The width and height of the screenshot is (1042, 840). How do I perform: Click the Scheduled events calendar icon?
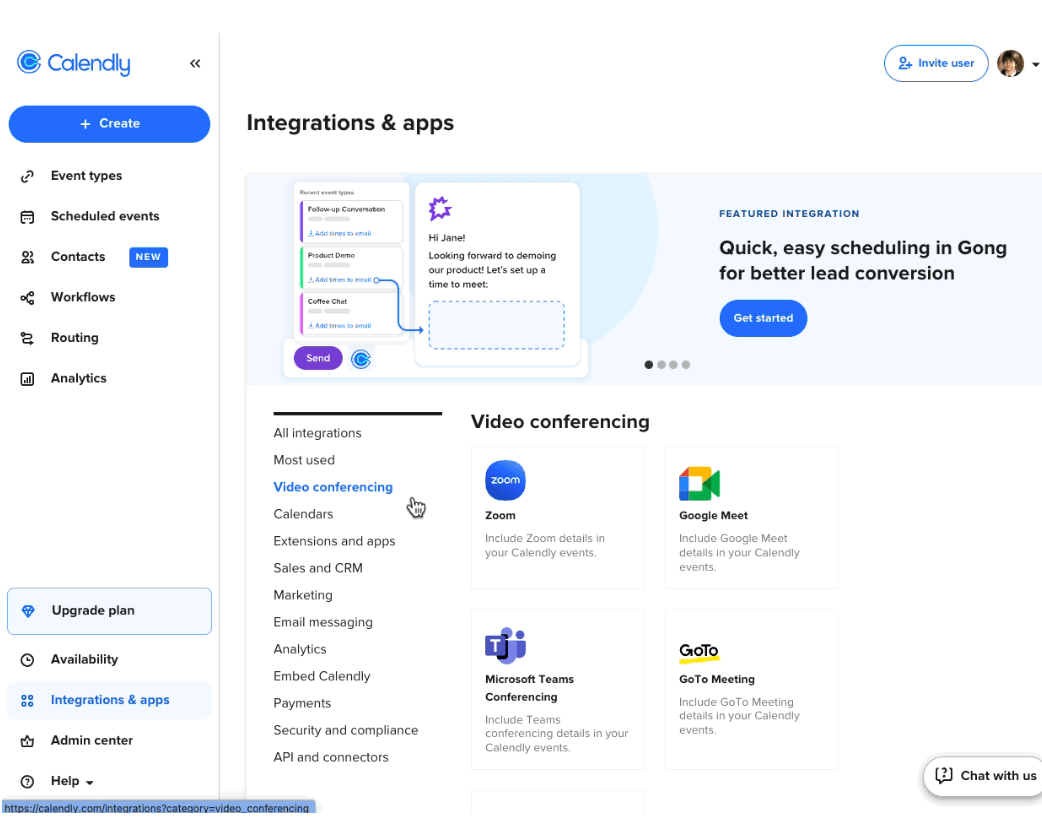click(x=27, y=217)
